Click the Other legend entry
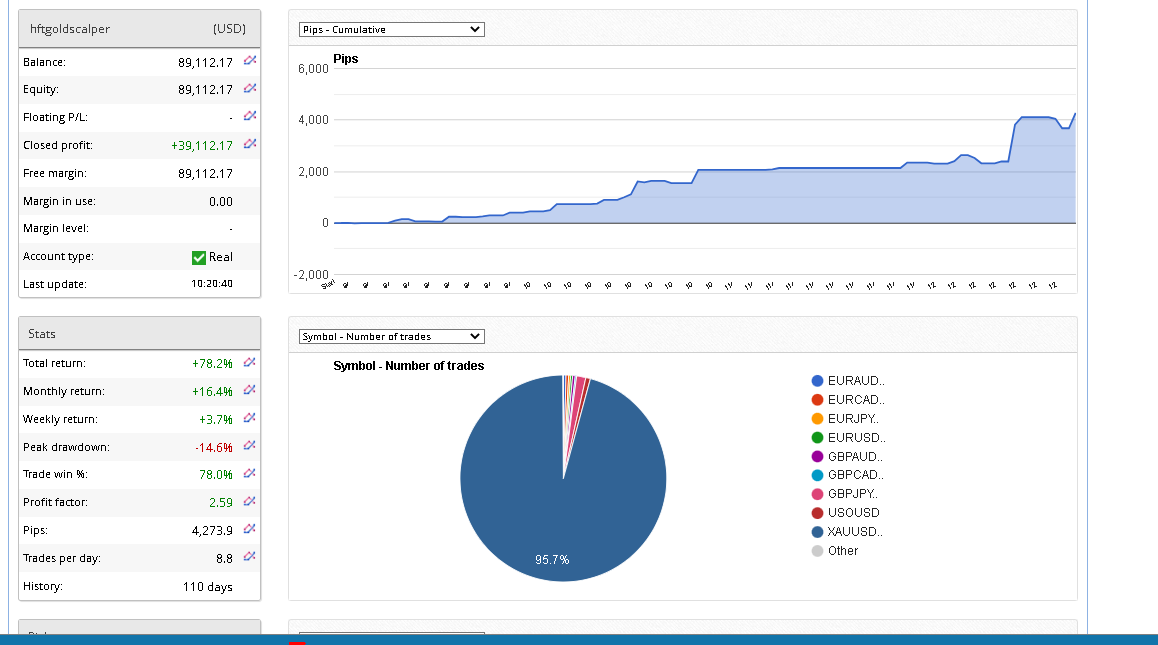The height and width of the screenshot is (645, 1158). pyautogui.click(x=842, y=551)
